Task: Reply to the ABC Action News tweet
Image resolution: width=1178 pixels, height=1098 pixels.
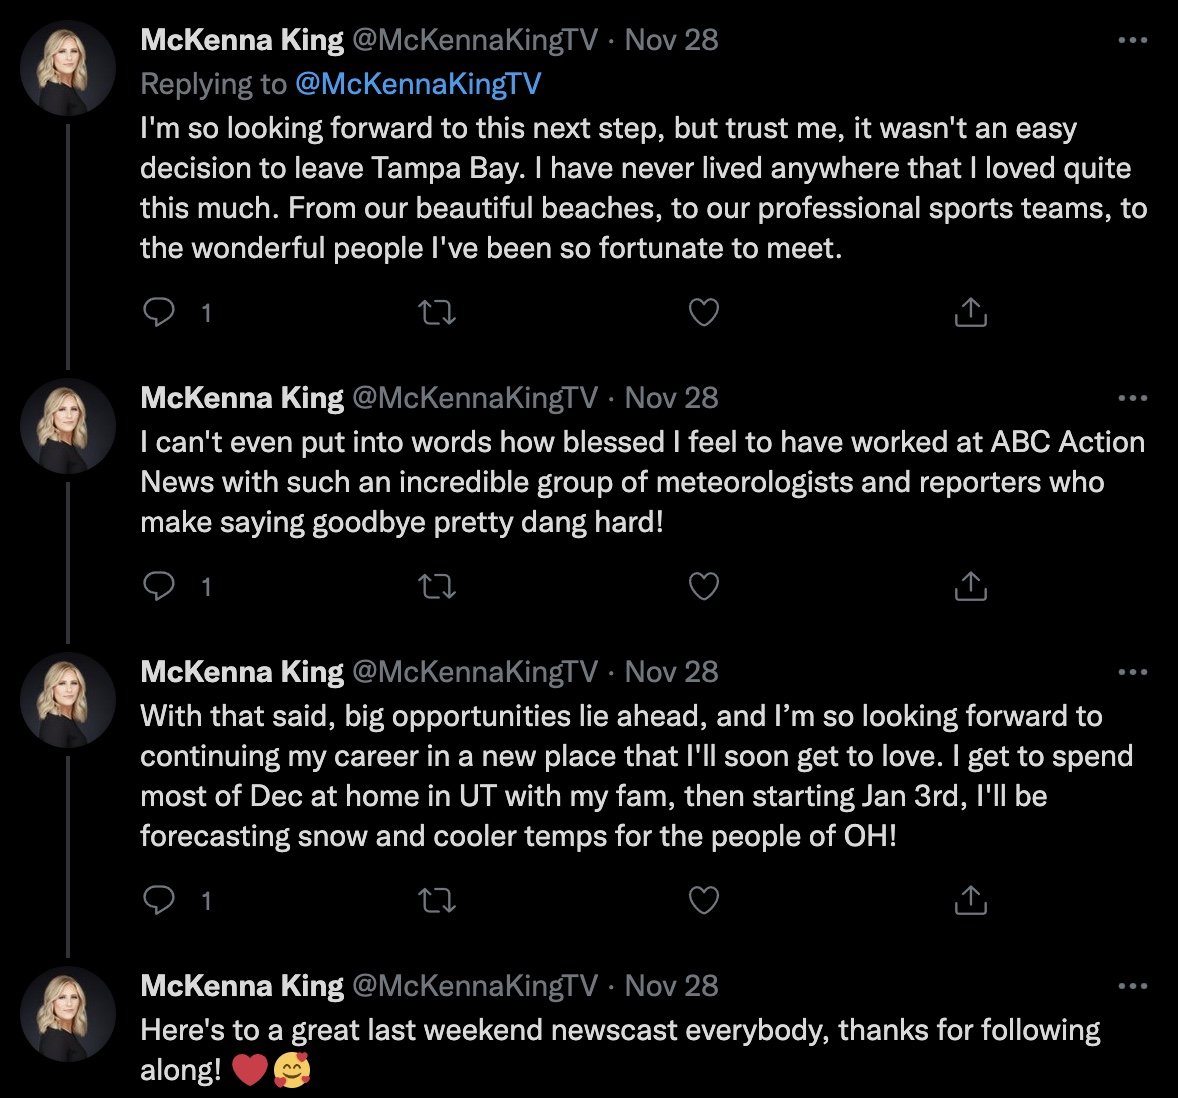Action: pyautogui.click(x=159, y=586)
